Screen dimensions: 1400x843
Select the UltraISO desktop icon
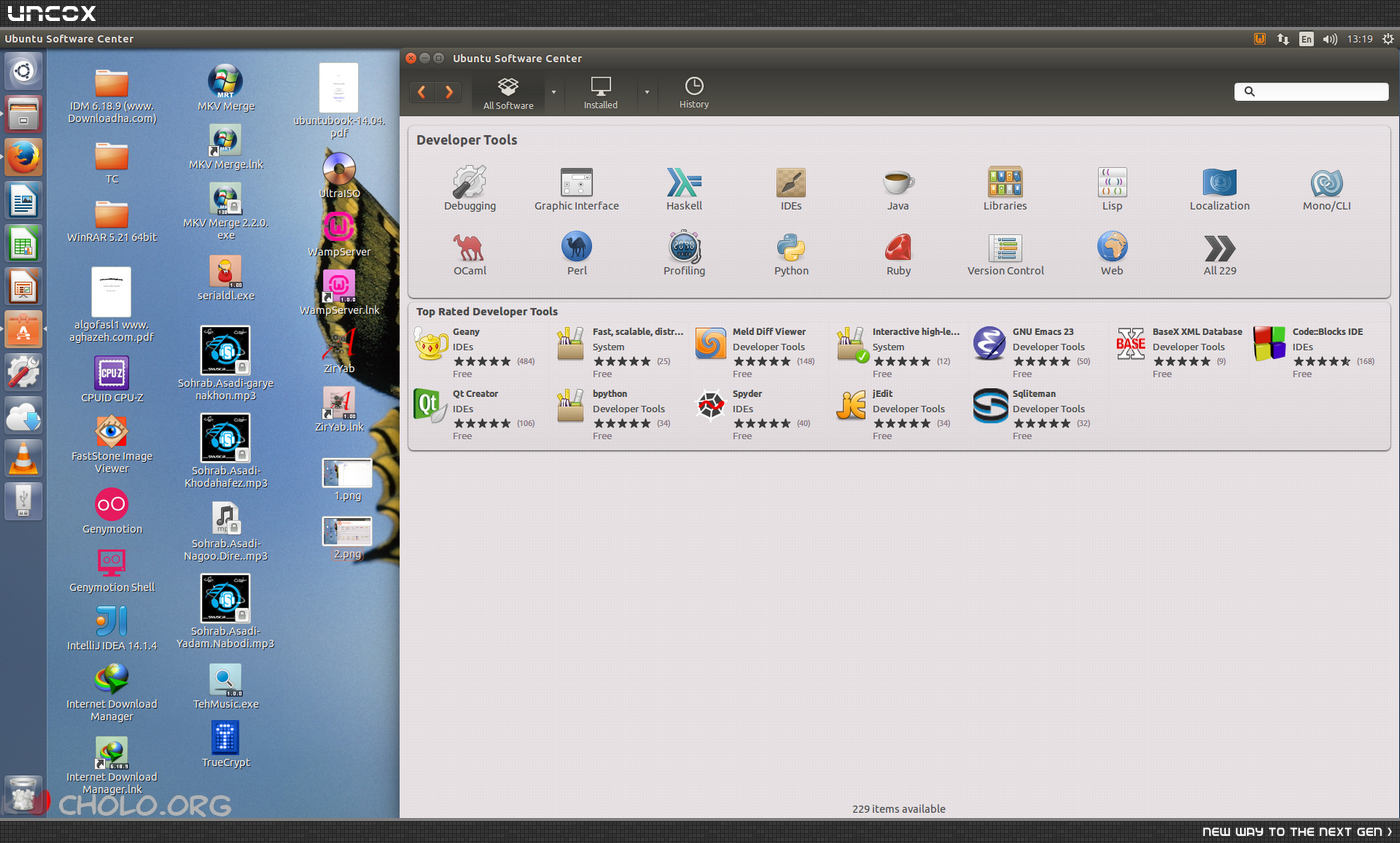click(x=339, y=175)
